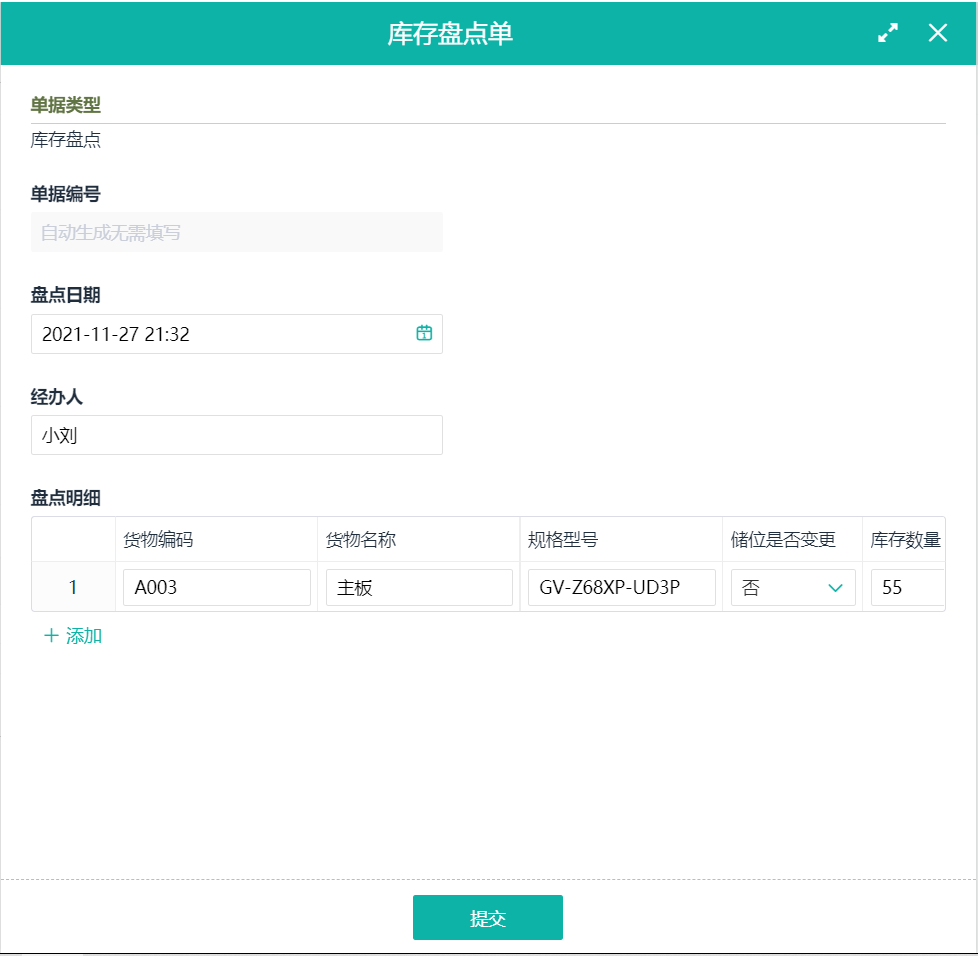Expand the 库存盘点单 dialog to fullscreen
Image resolution: width=978 pixels, height=956 pixels.
pyautogui.click(x=887, y=33)
